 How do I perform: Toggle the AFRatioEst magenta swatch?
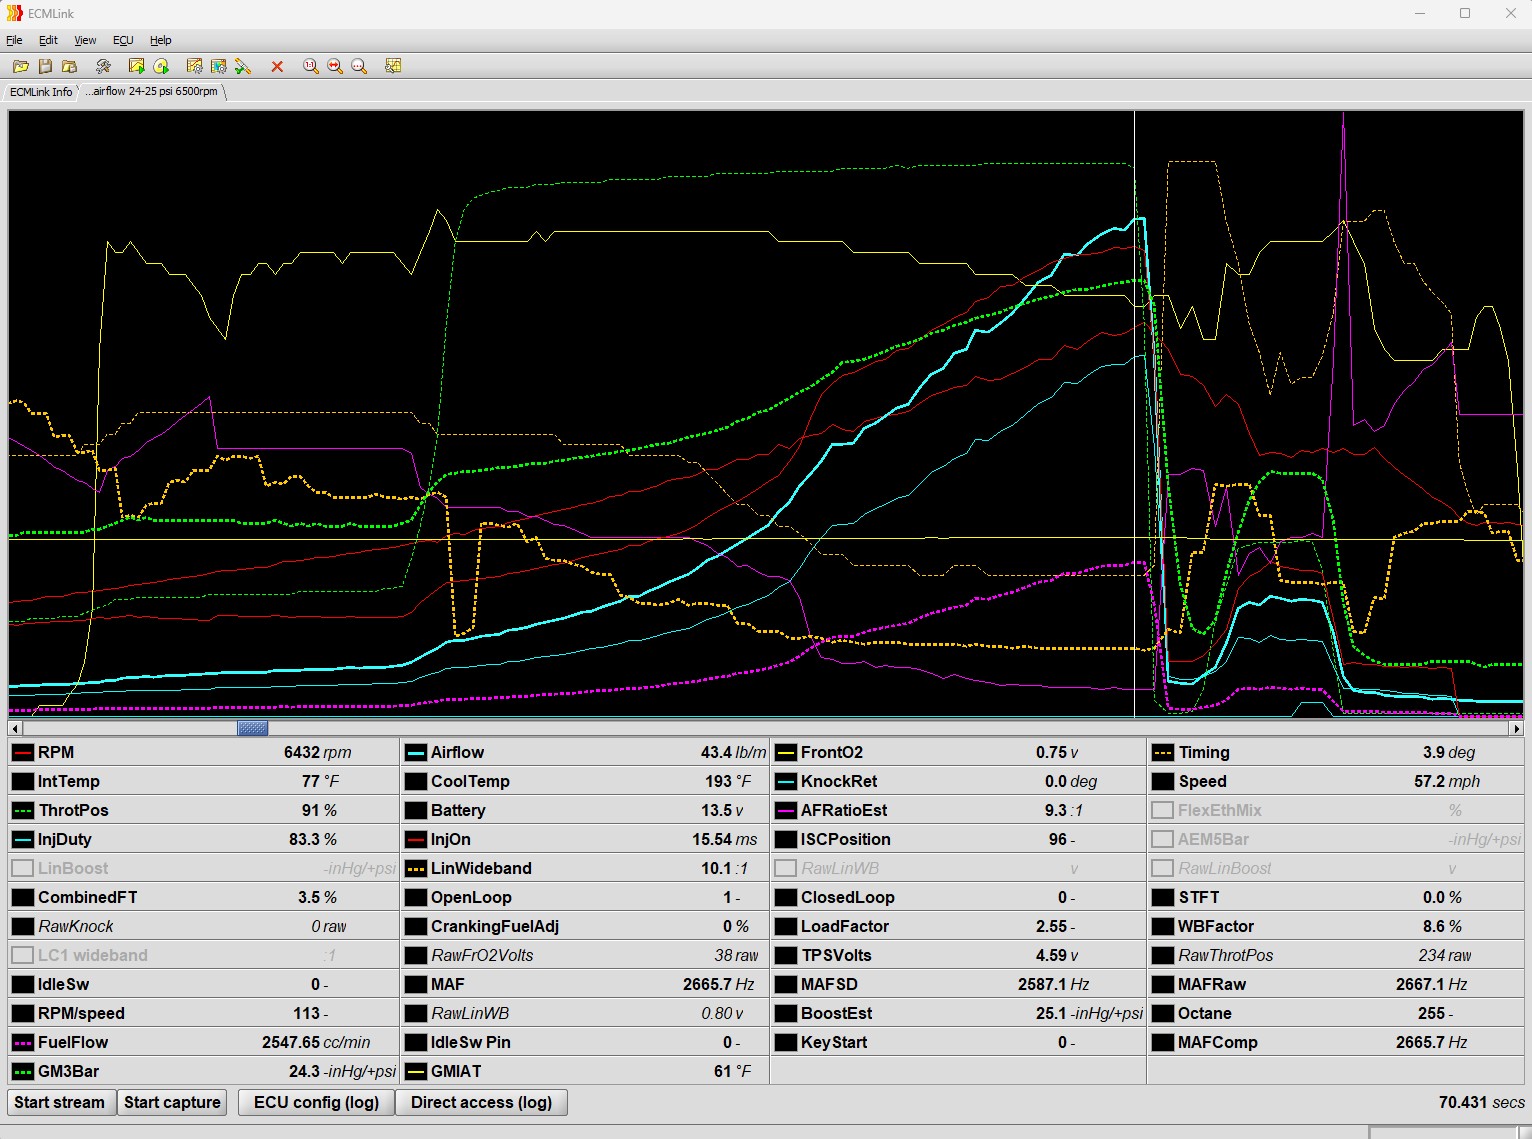785,810
